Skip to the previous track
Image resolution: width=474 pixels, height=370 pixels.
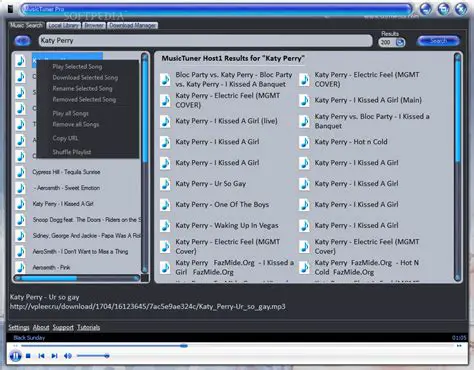(x=41, y=356)
